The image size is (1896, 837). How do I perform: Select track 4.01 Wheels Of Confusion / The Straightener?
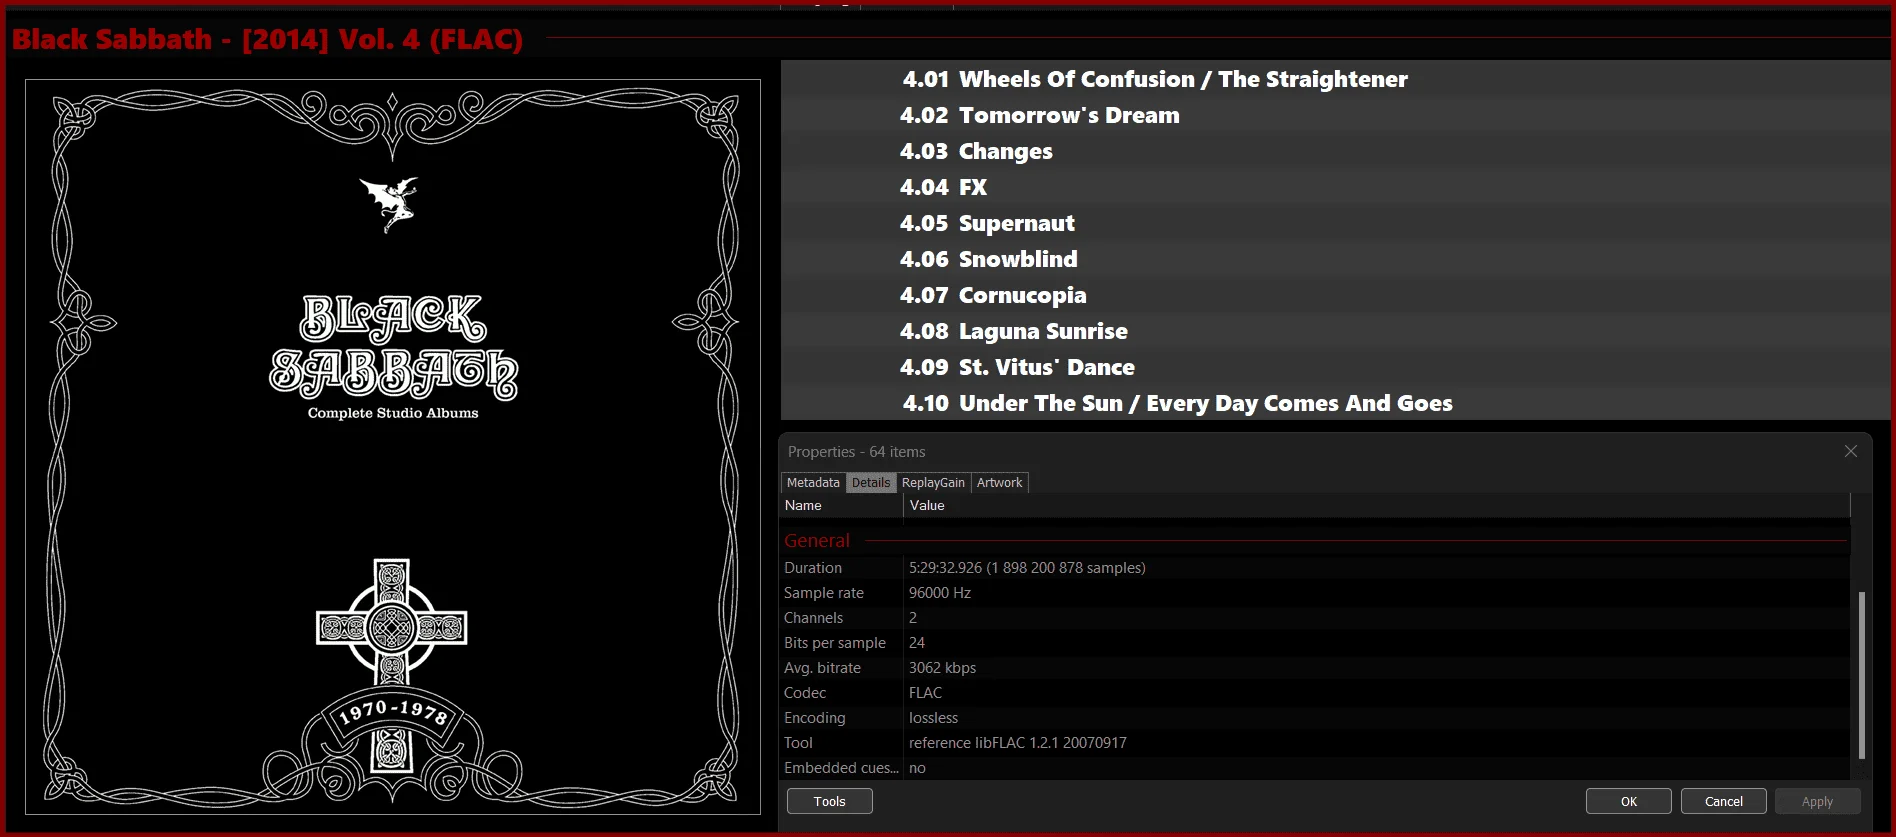pyautogui.click(x=1335, y=79)
